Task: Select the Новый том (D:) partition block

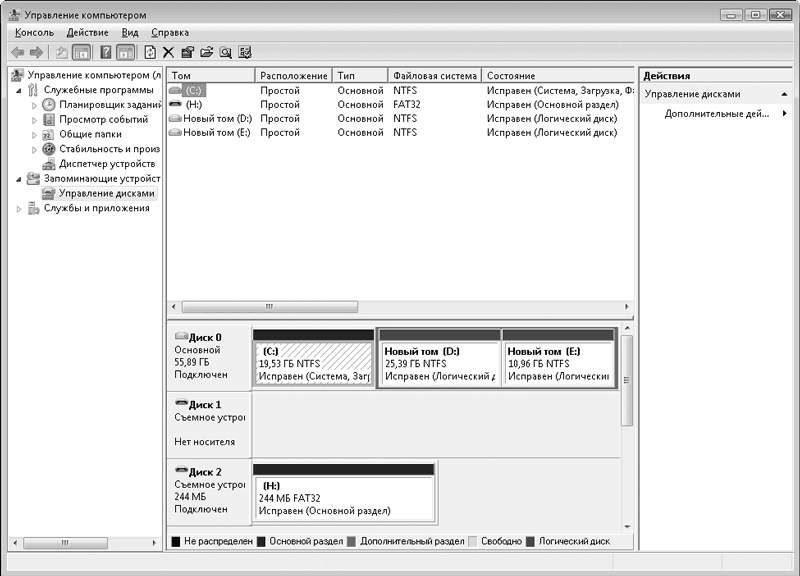Action: pyautogui.click(x=438, y=364)
